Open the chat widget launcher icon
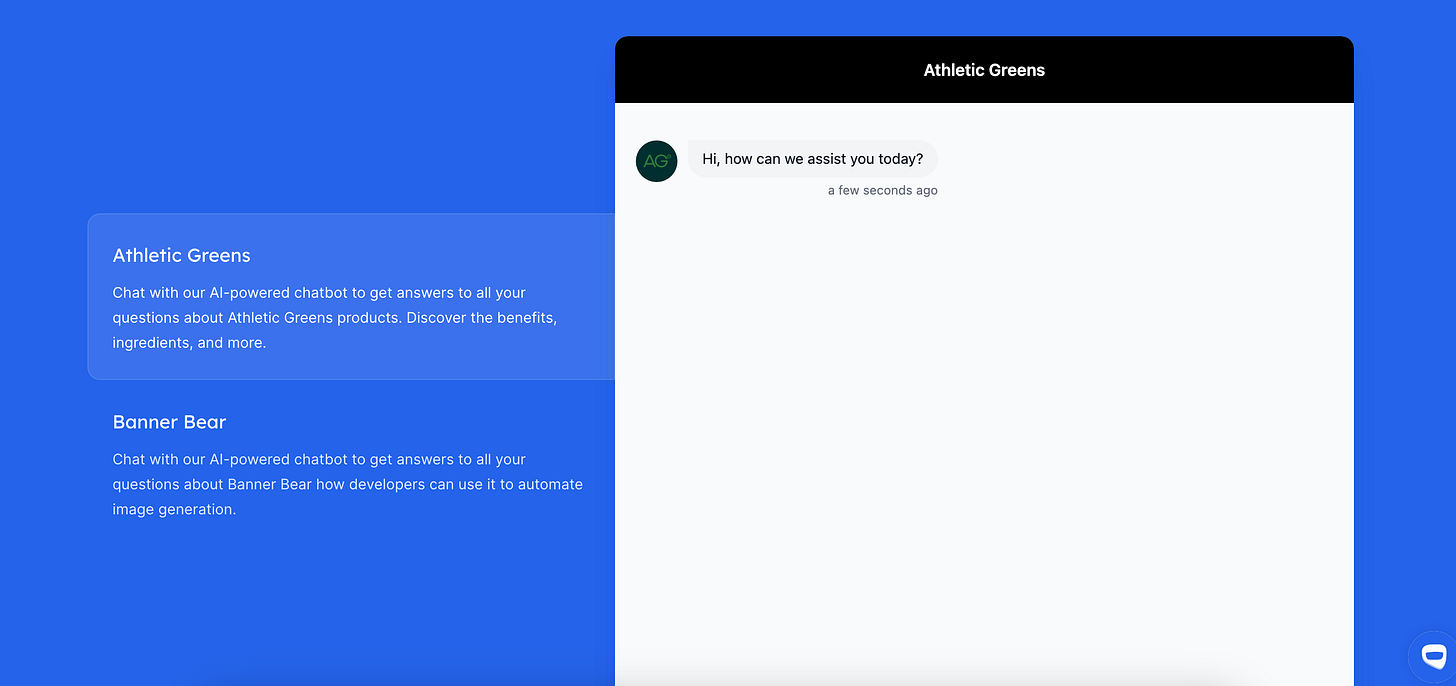This screenshot has width=1456, height=686. click(1433, 657)
